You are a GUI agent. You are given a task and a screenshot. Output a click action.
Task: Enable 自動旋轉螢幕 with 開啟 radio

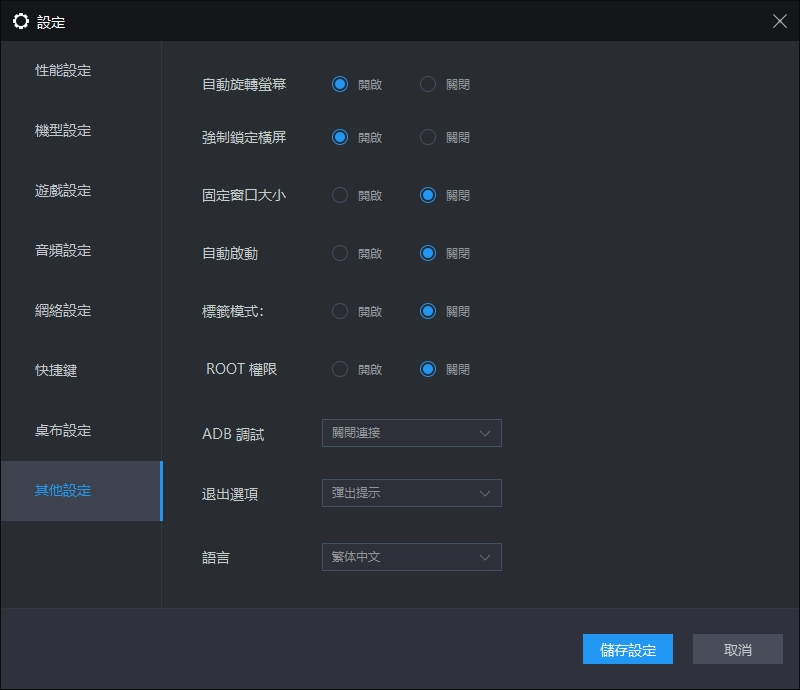(x=340, y=84)
